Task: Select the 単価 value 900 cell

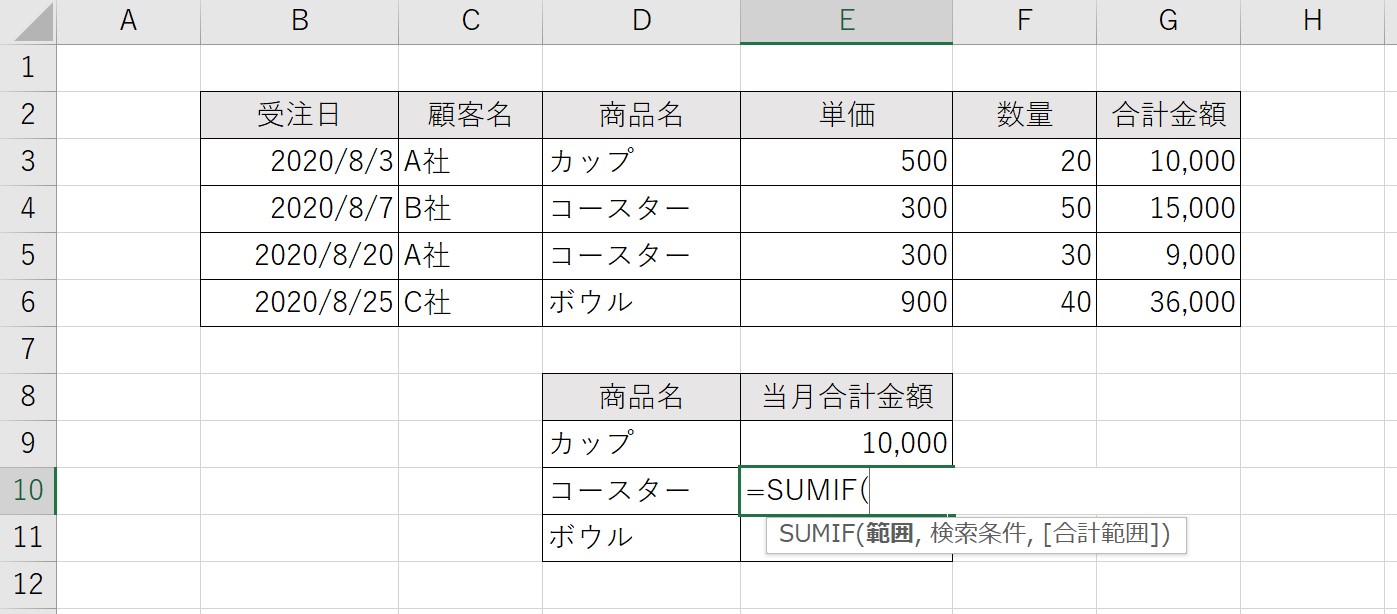Action: (x=846, y=302)
